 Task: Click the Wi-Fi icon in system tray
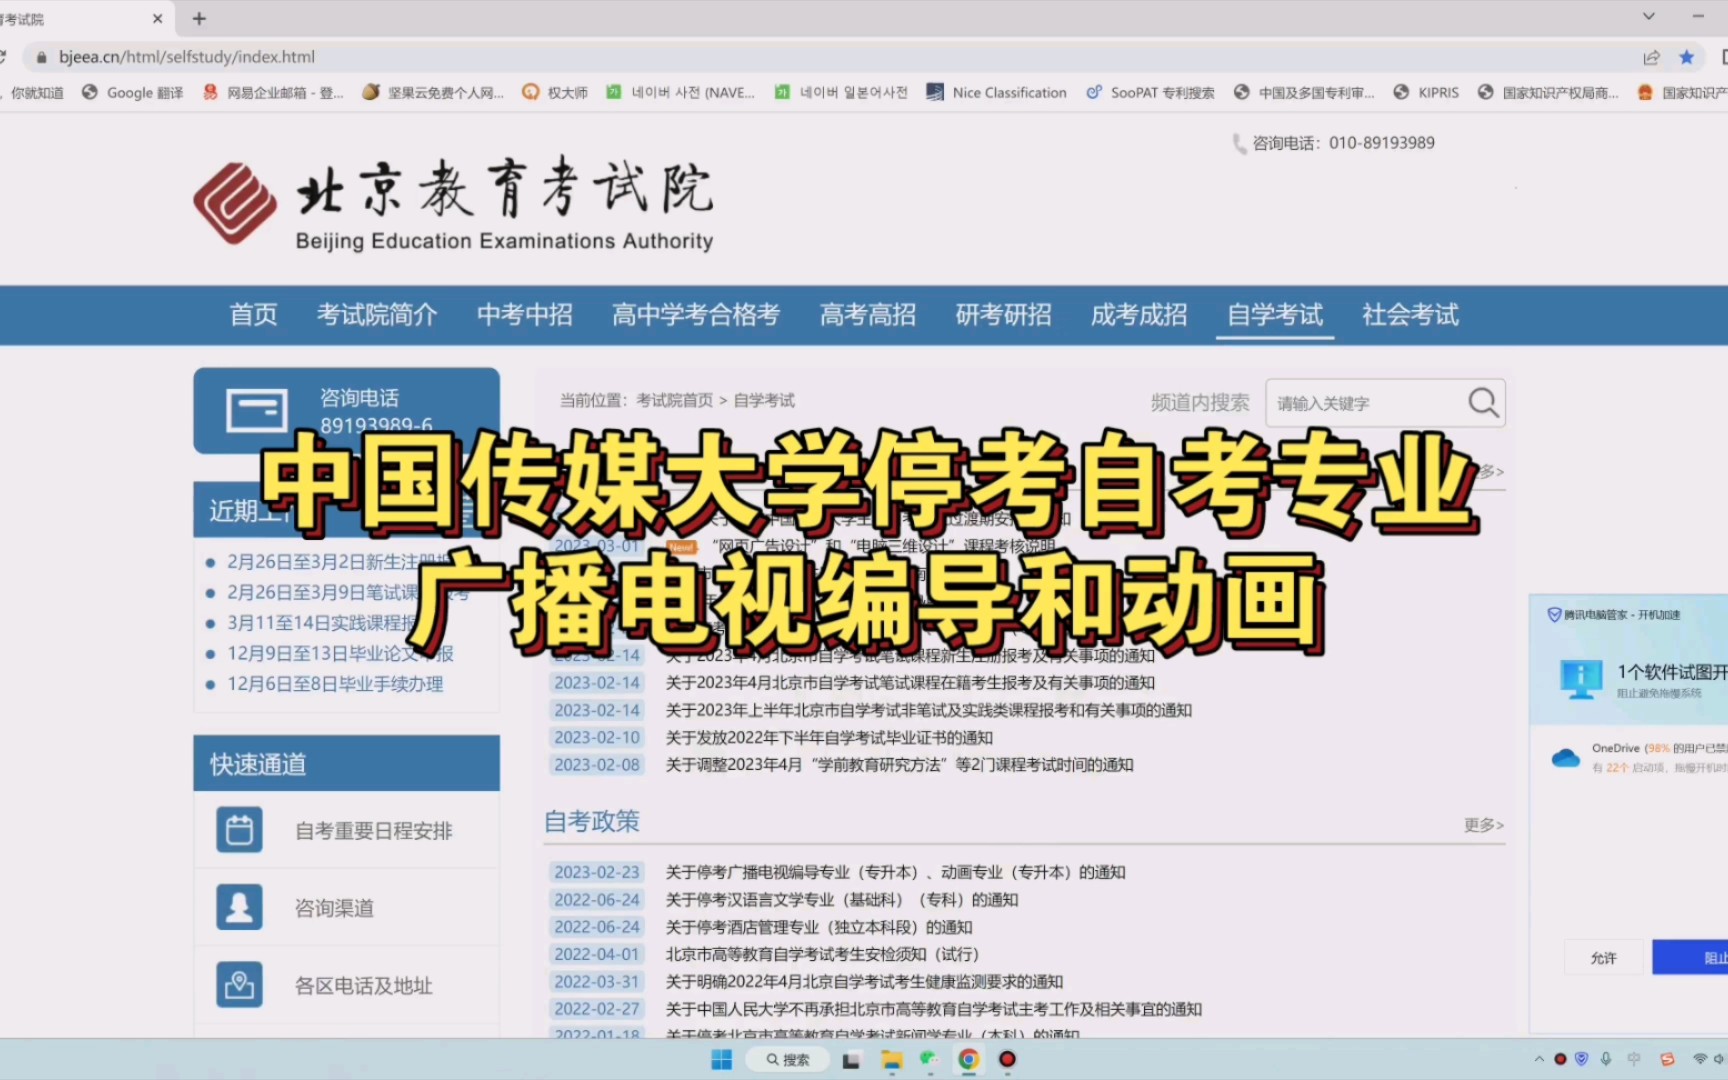[1700, 1059]
